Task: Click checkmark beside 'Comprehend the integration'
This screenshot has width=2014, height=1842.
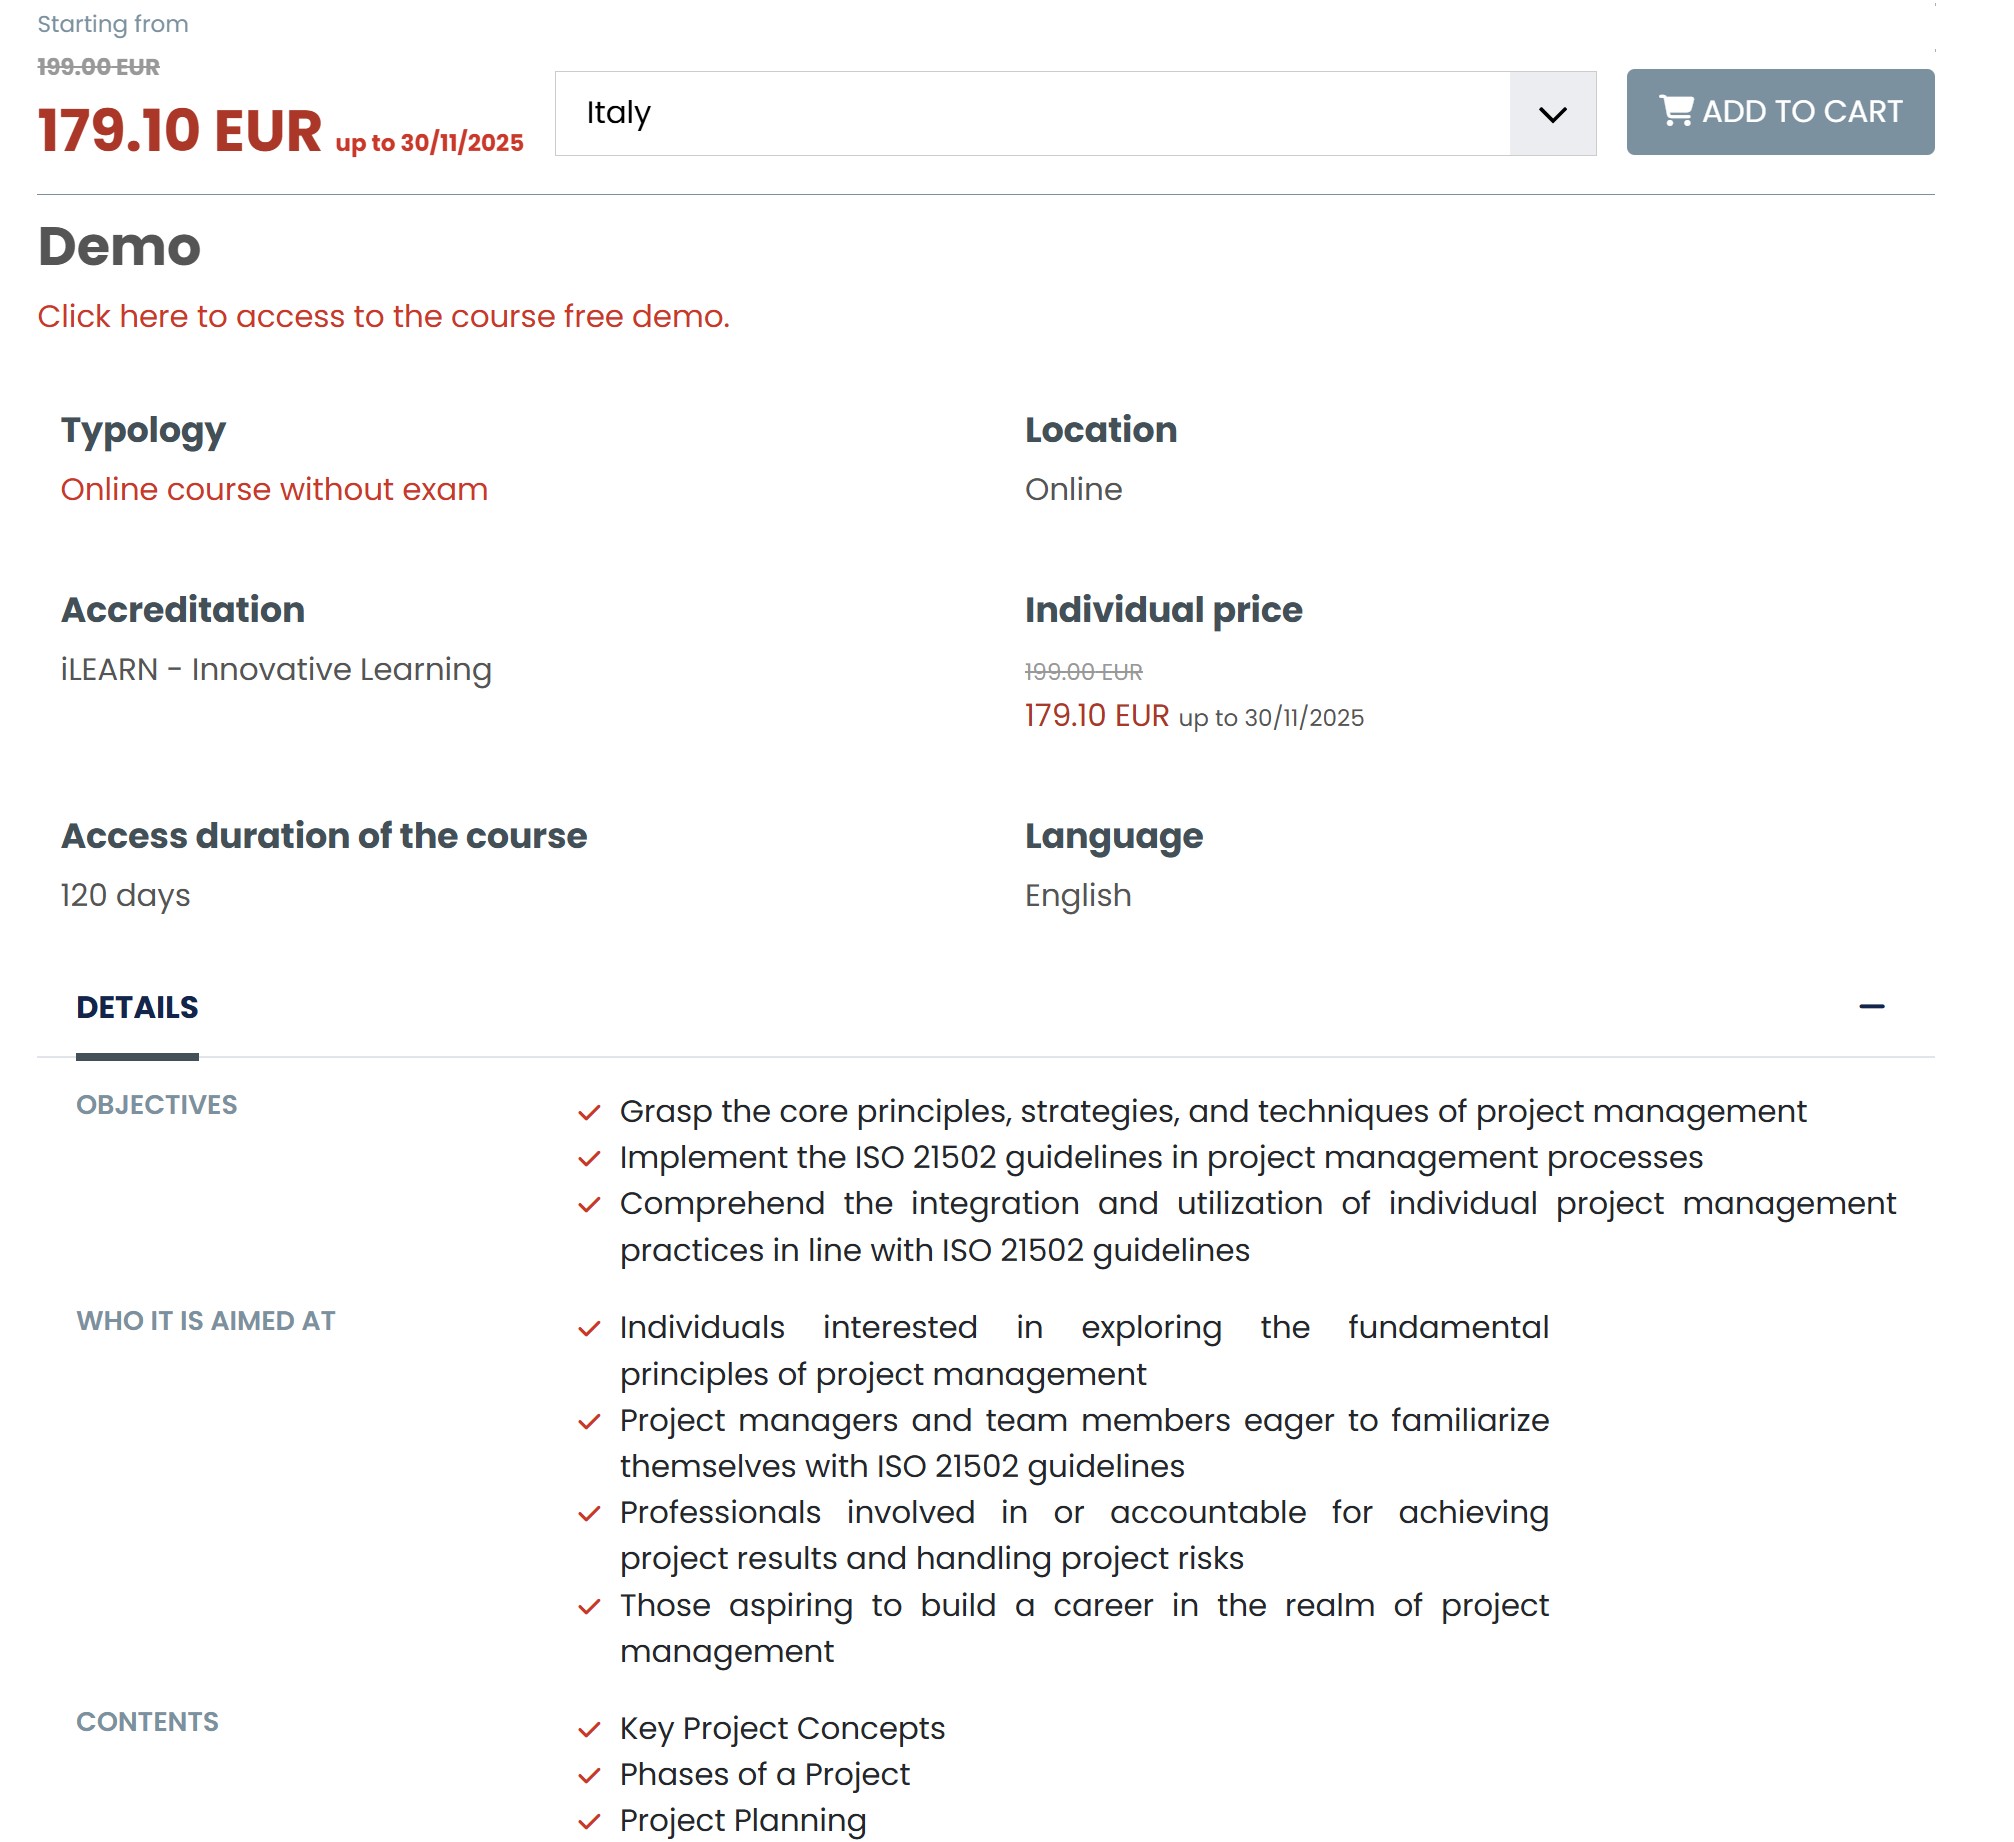Action: pos(589,1204)
